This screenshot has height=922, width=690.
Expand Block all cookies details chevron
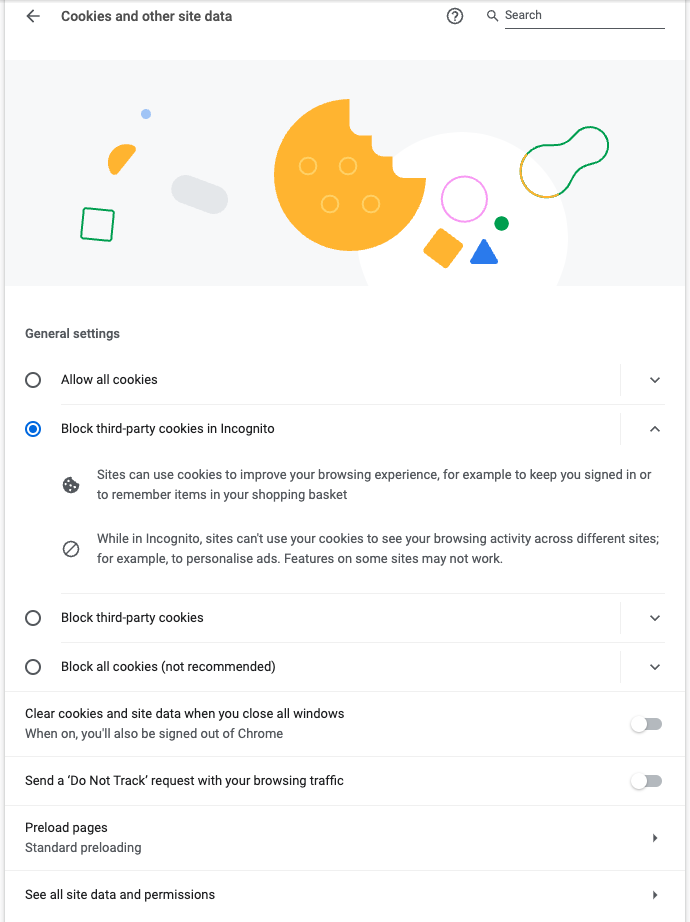click(655, 667)
